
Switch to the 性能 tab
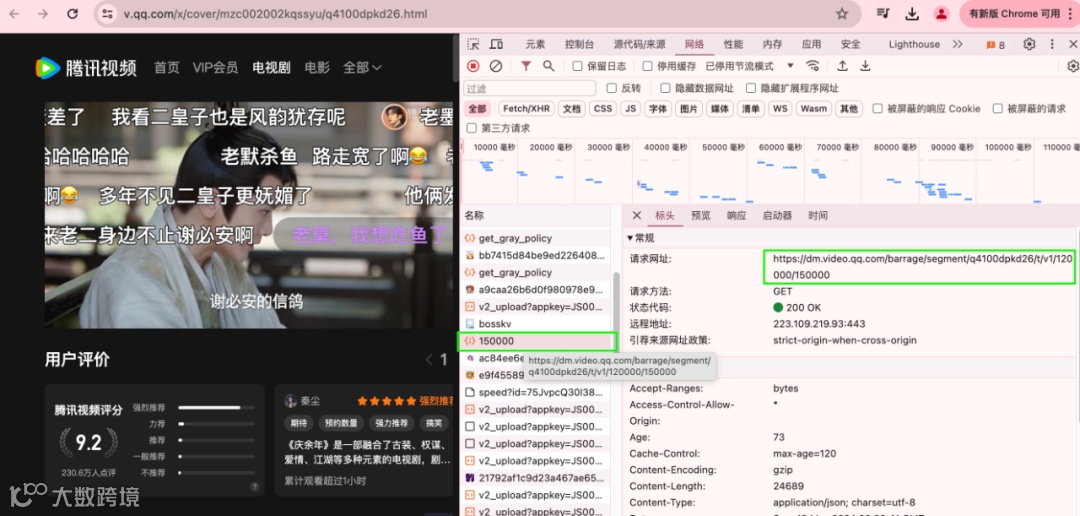click(733, 44)
